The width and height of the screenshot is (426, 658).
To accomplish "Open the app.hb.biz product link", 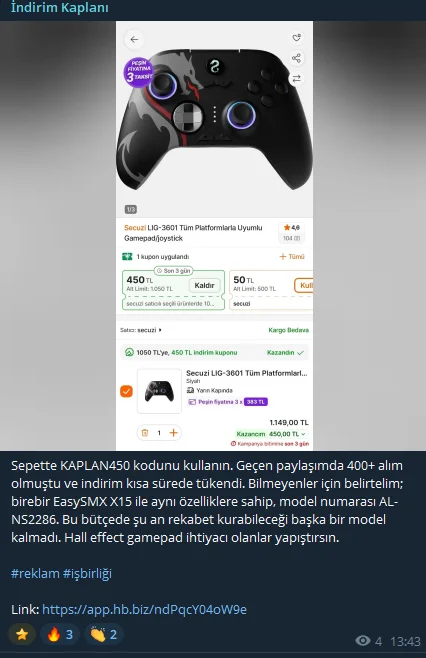I will 144,609.
